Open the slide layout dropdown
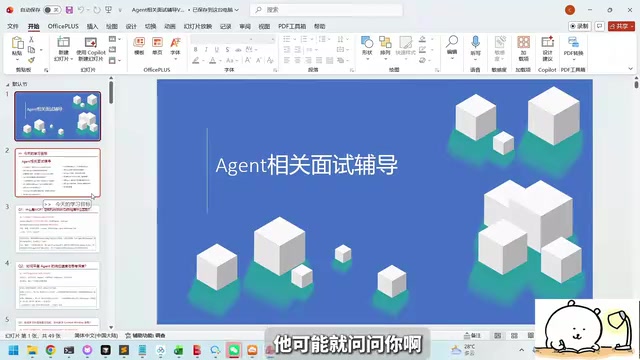640x360 pixels. (x=115, y=39)
